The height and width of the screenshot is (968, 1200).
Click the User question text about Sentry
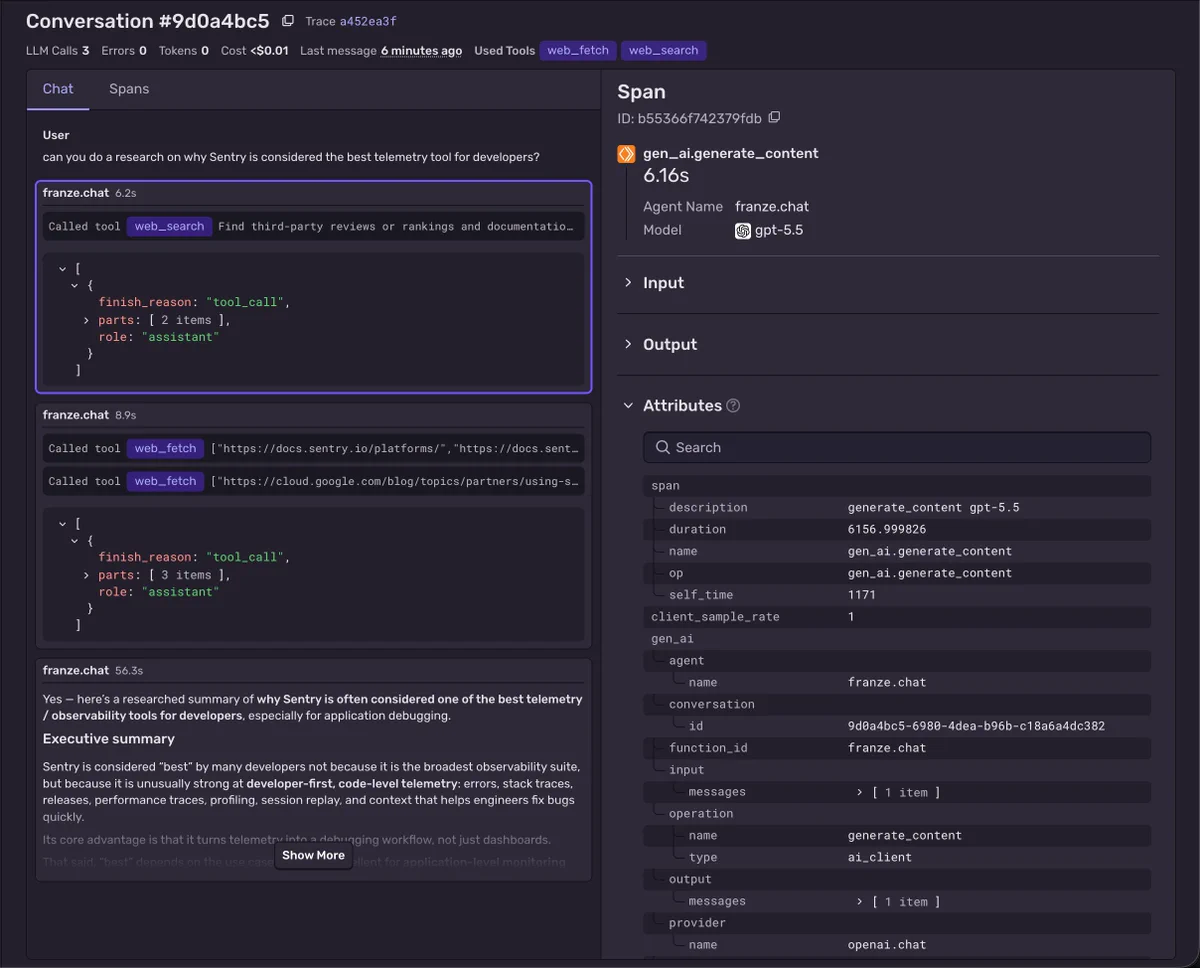(291, 157)
